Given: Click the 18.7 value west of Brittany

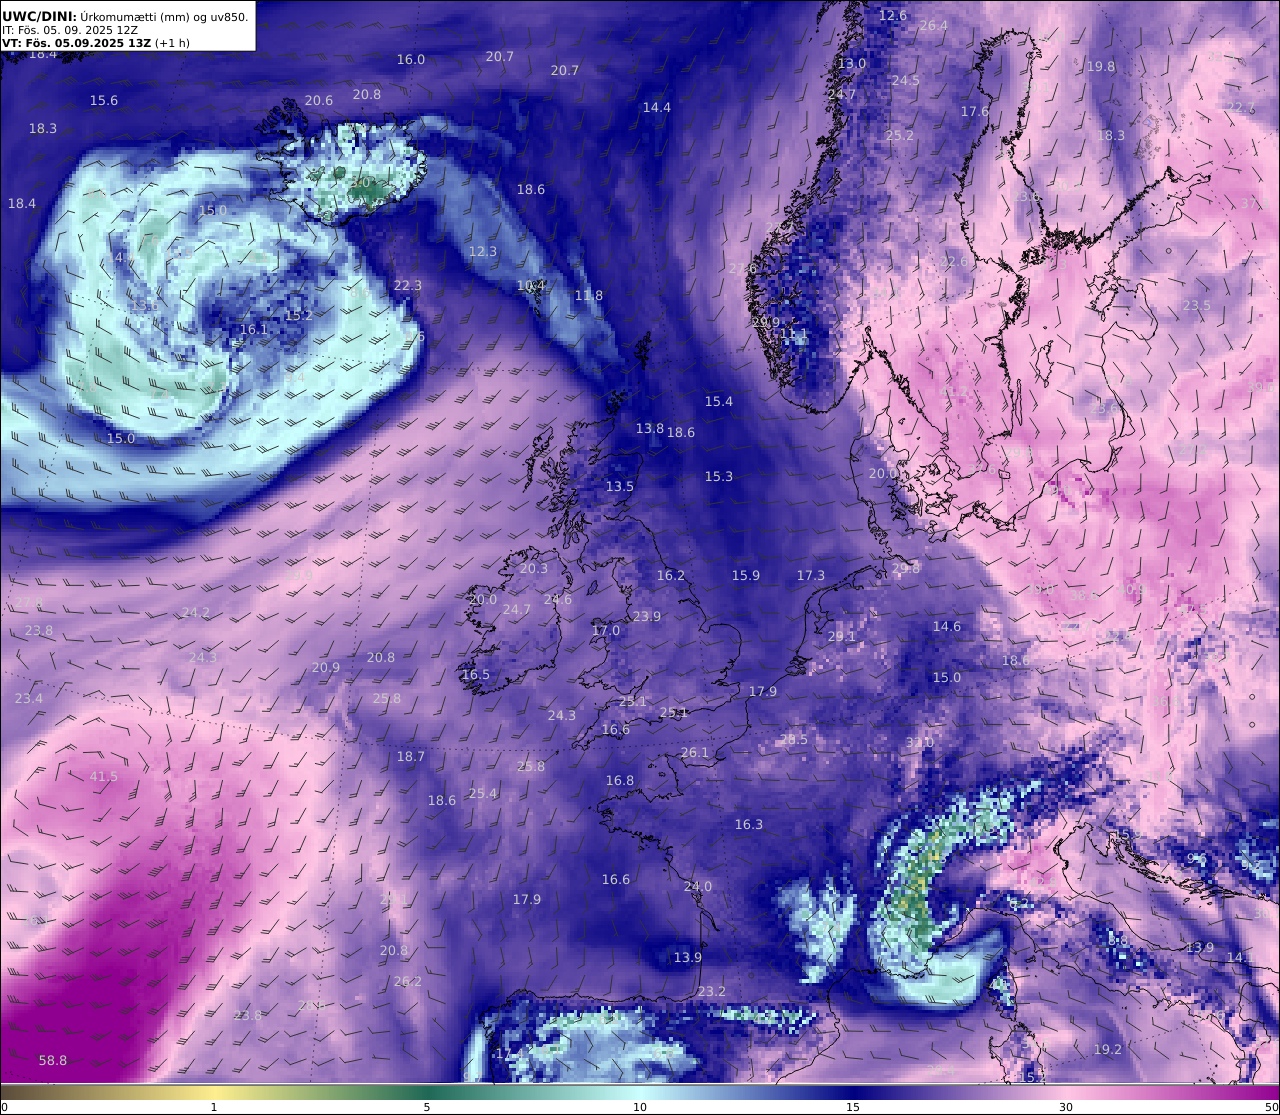Looking at the screenshot, I should coord(411,756).
